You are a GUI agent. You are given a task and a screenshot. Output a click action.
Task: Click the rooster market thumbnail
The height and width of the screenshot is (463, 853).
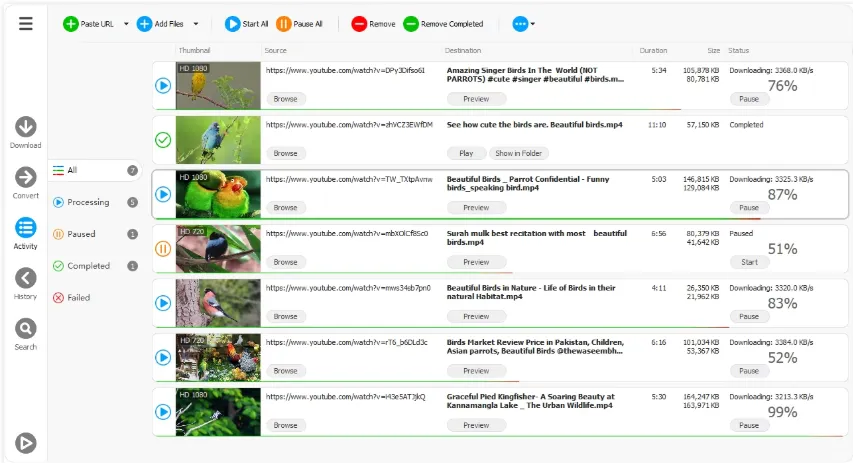tap(218, 357)
